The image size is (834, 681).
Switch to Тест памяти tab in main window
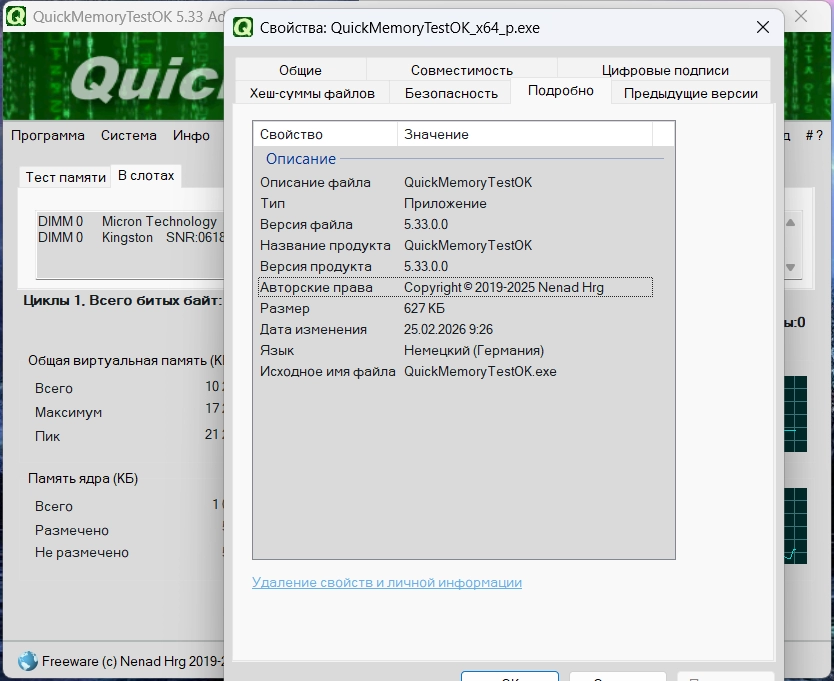pos(65,177)
